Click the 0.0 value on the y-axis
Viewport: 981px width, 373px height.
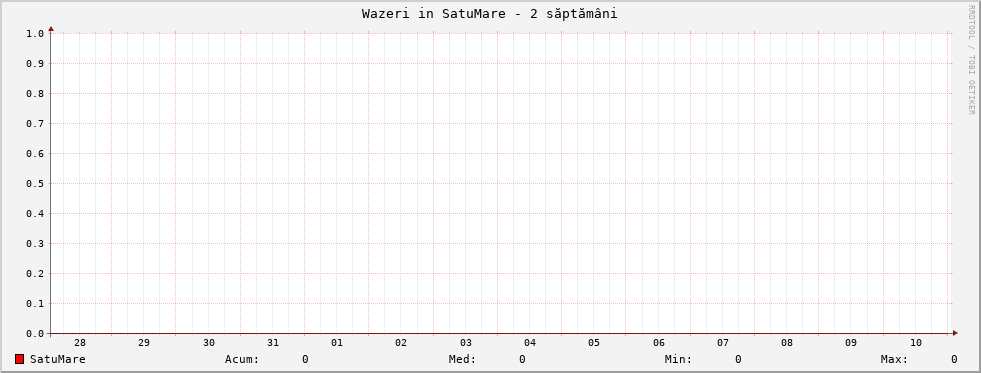pos(35,334)
